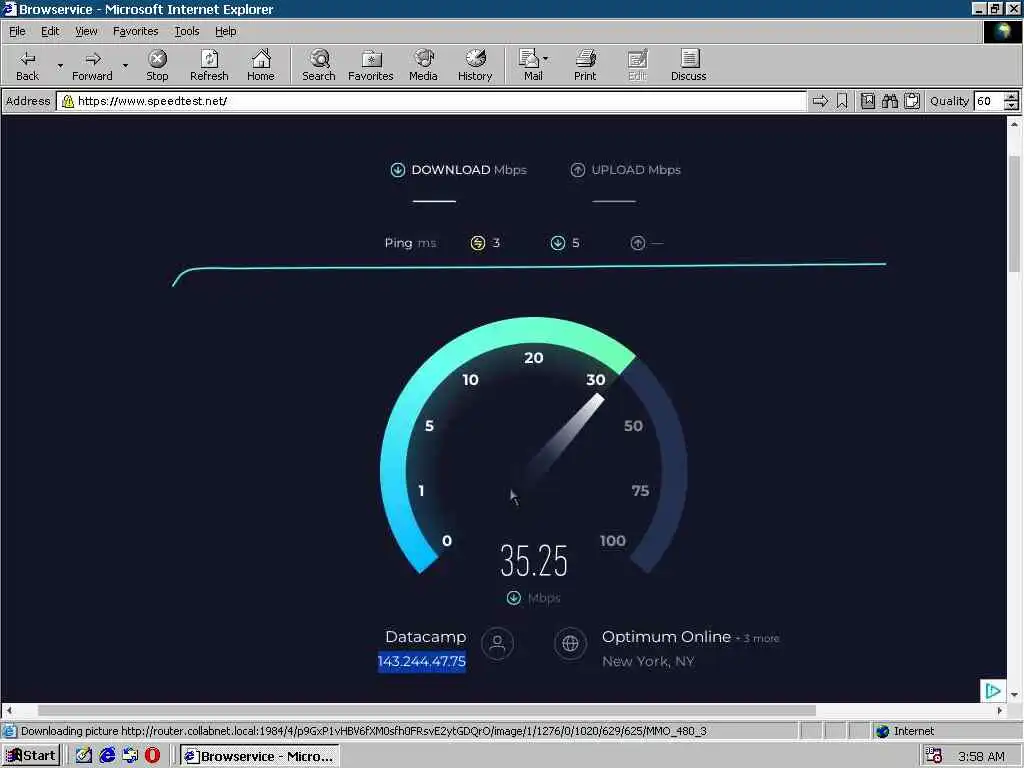
Task: Click the globe server icon
Action: point(570,644)
